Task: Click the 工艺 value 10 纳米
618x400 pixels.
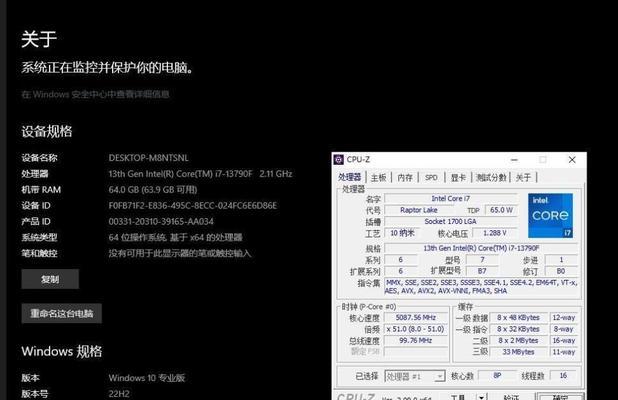Action: pyautogui.click(x=402, y=233)
